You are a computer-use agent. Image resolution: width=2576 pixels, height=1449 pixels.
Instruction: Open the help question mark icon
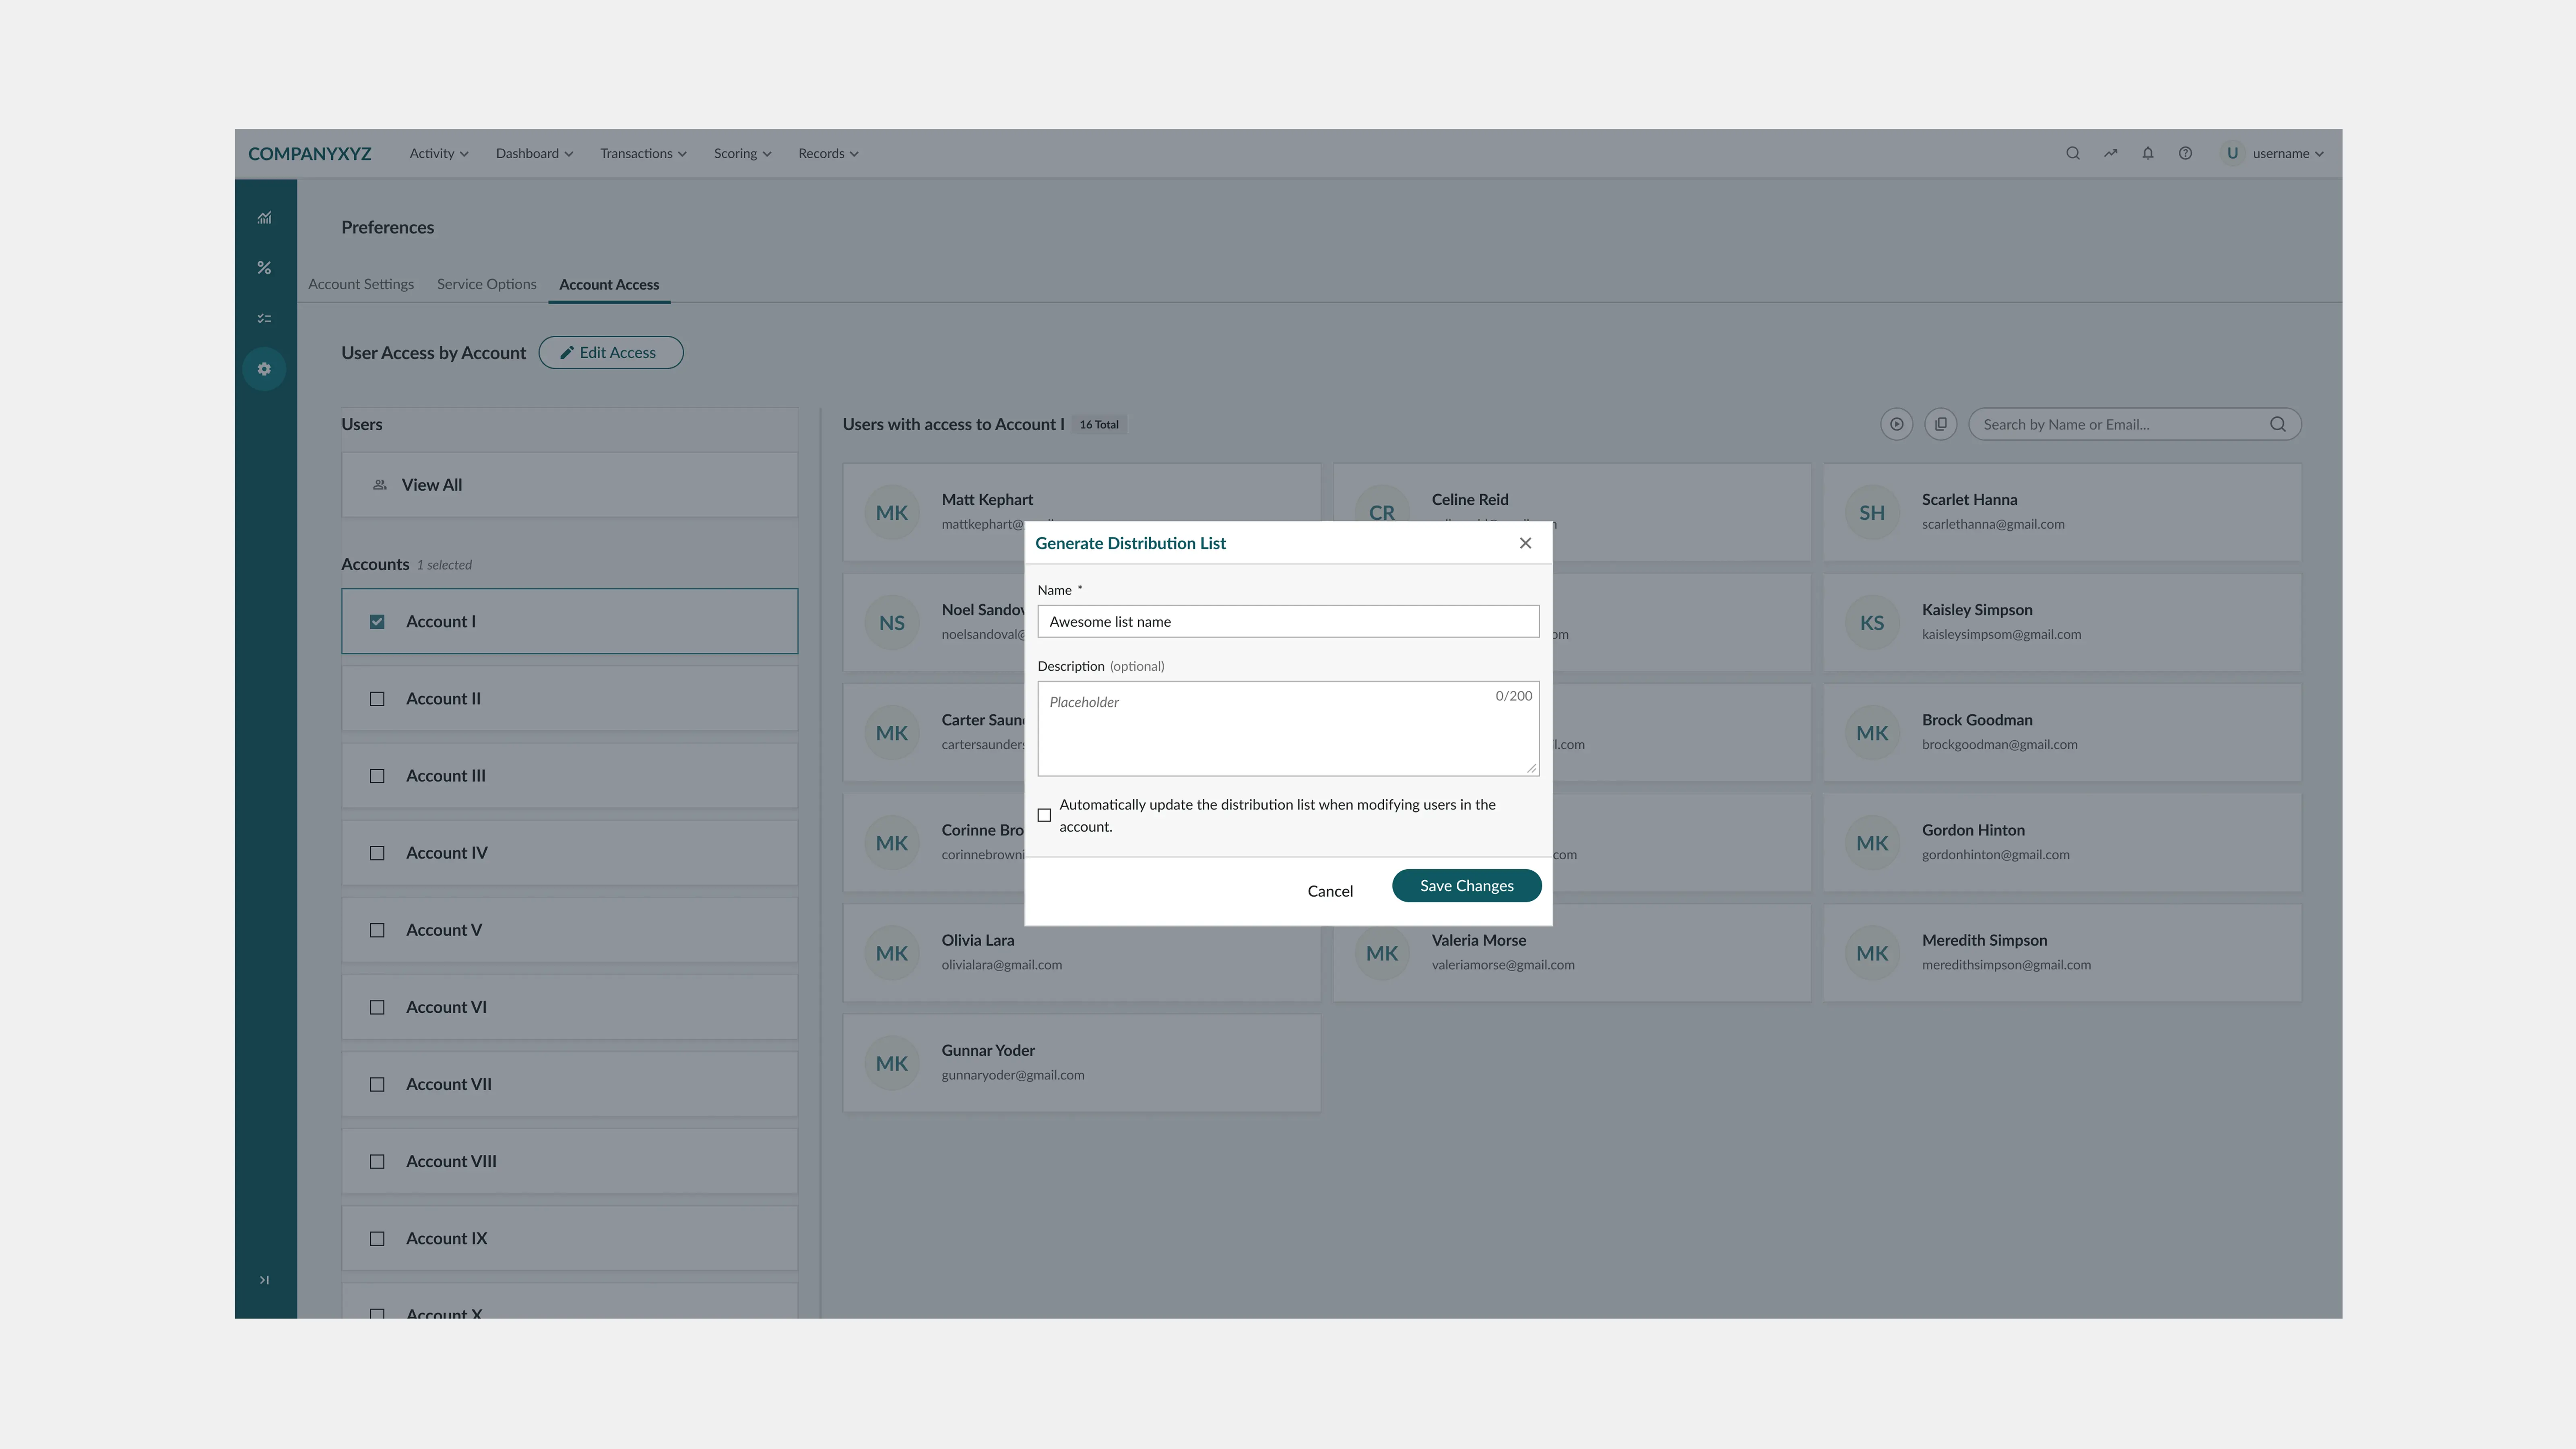(x=2185, y=153)
